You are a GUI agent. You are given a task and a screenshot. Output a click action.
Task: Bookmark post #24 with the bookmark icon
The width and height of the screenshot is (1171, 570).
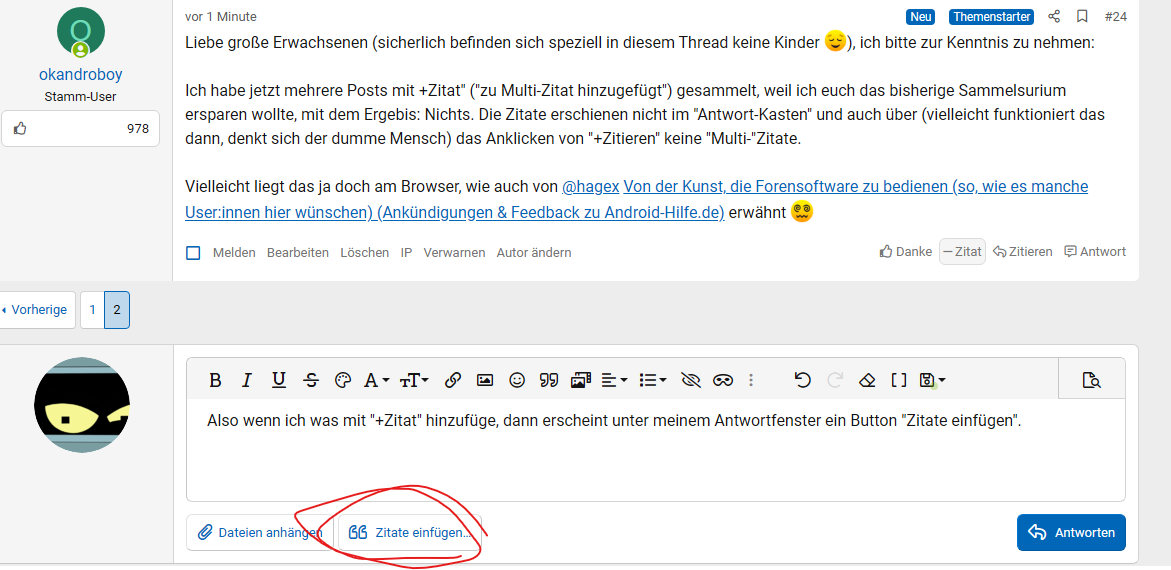[1082, 17]
